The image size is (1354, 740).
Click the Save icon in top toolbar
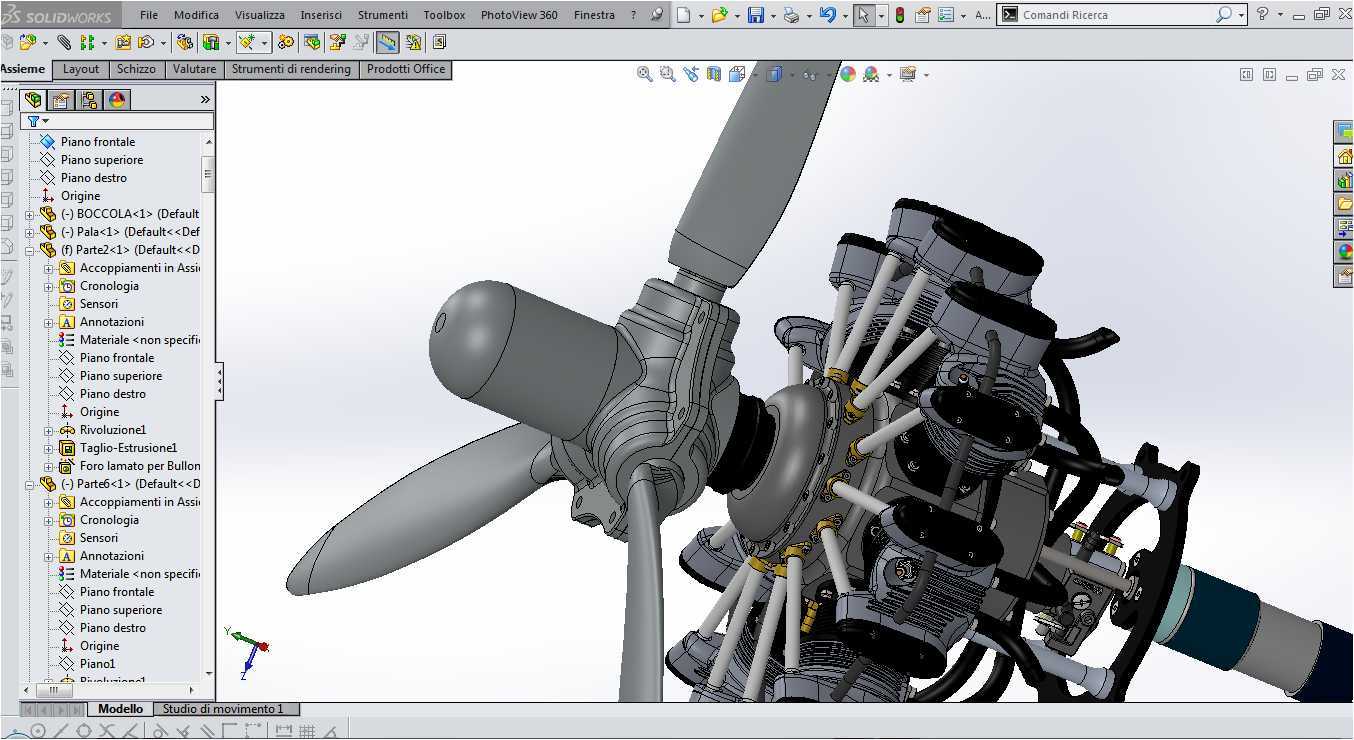coord(756,15)
